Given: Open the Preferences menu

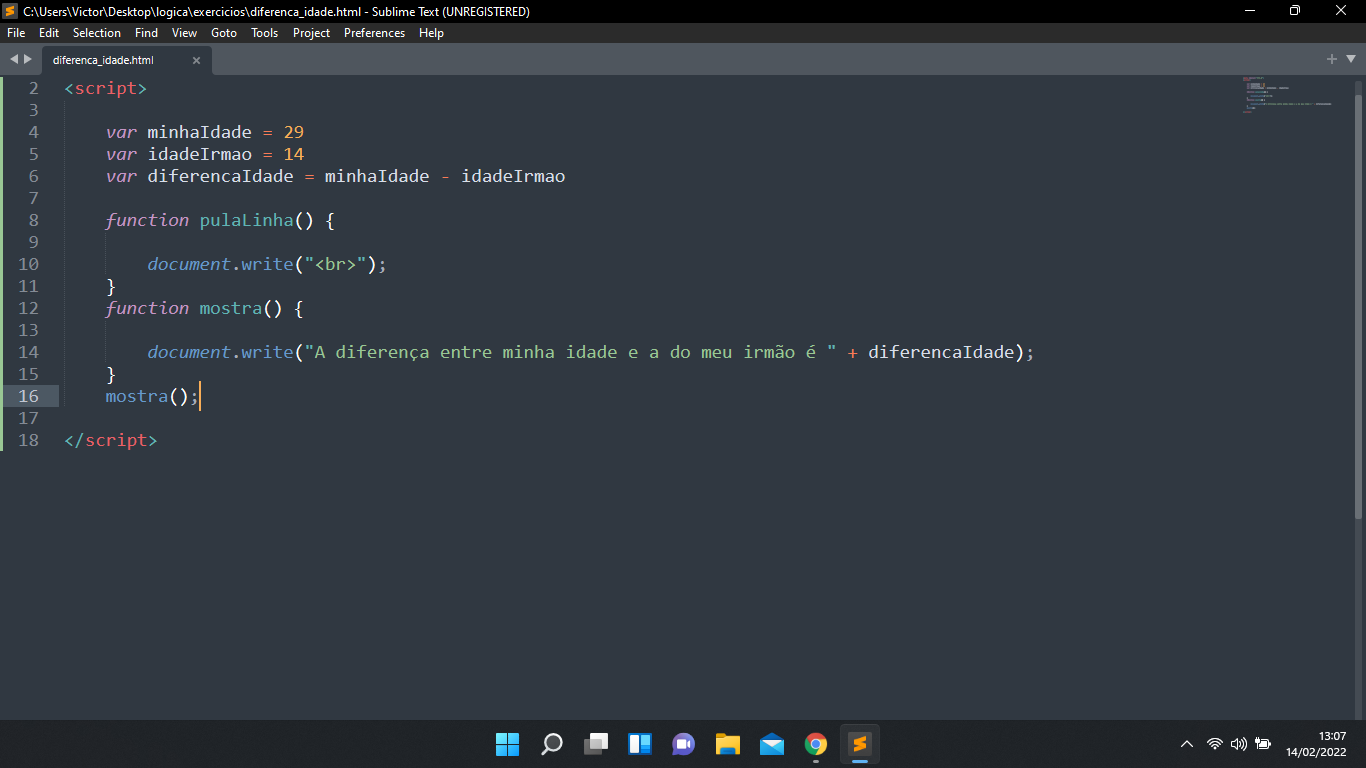Looking at the screenshot, I should click(375, 33).
